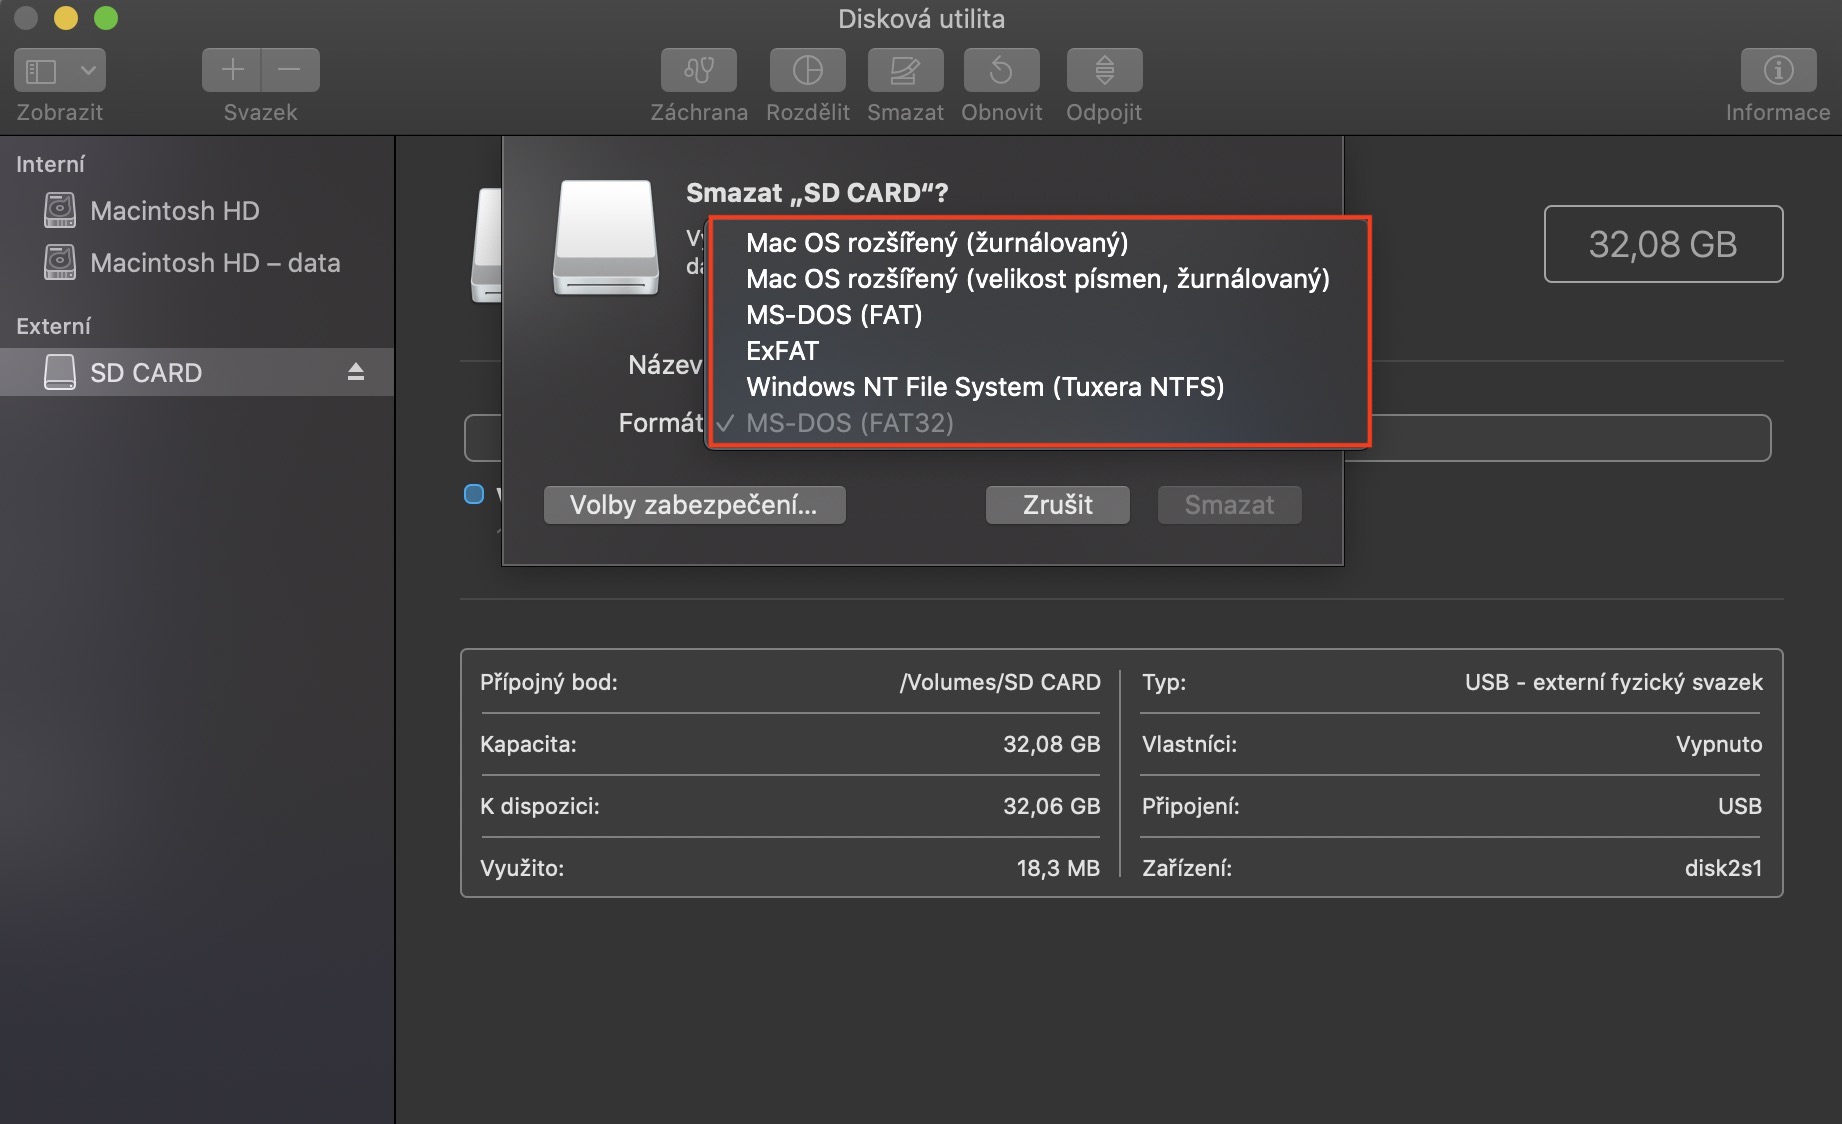Image resolution: width=1842 pixels, height=1124 pixels.
Task: Click the disk2s1 device value
Action: (1723, 868)
